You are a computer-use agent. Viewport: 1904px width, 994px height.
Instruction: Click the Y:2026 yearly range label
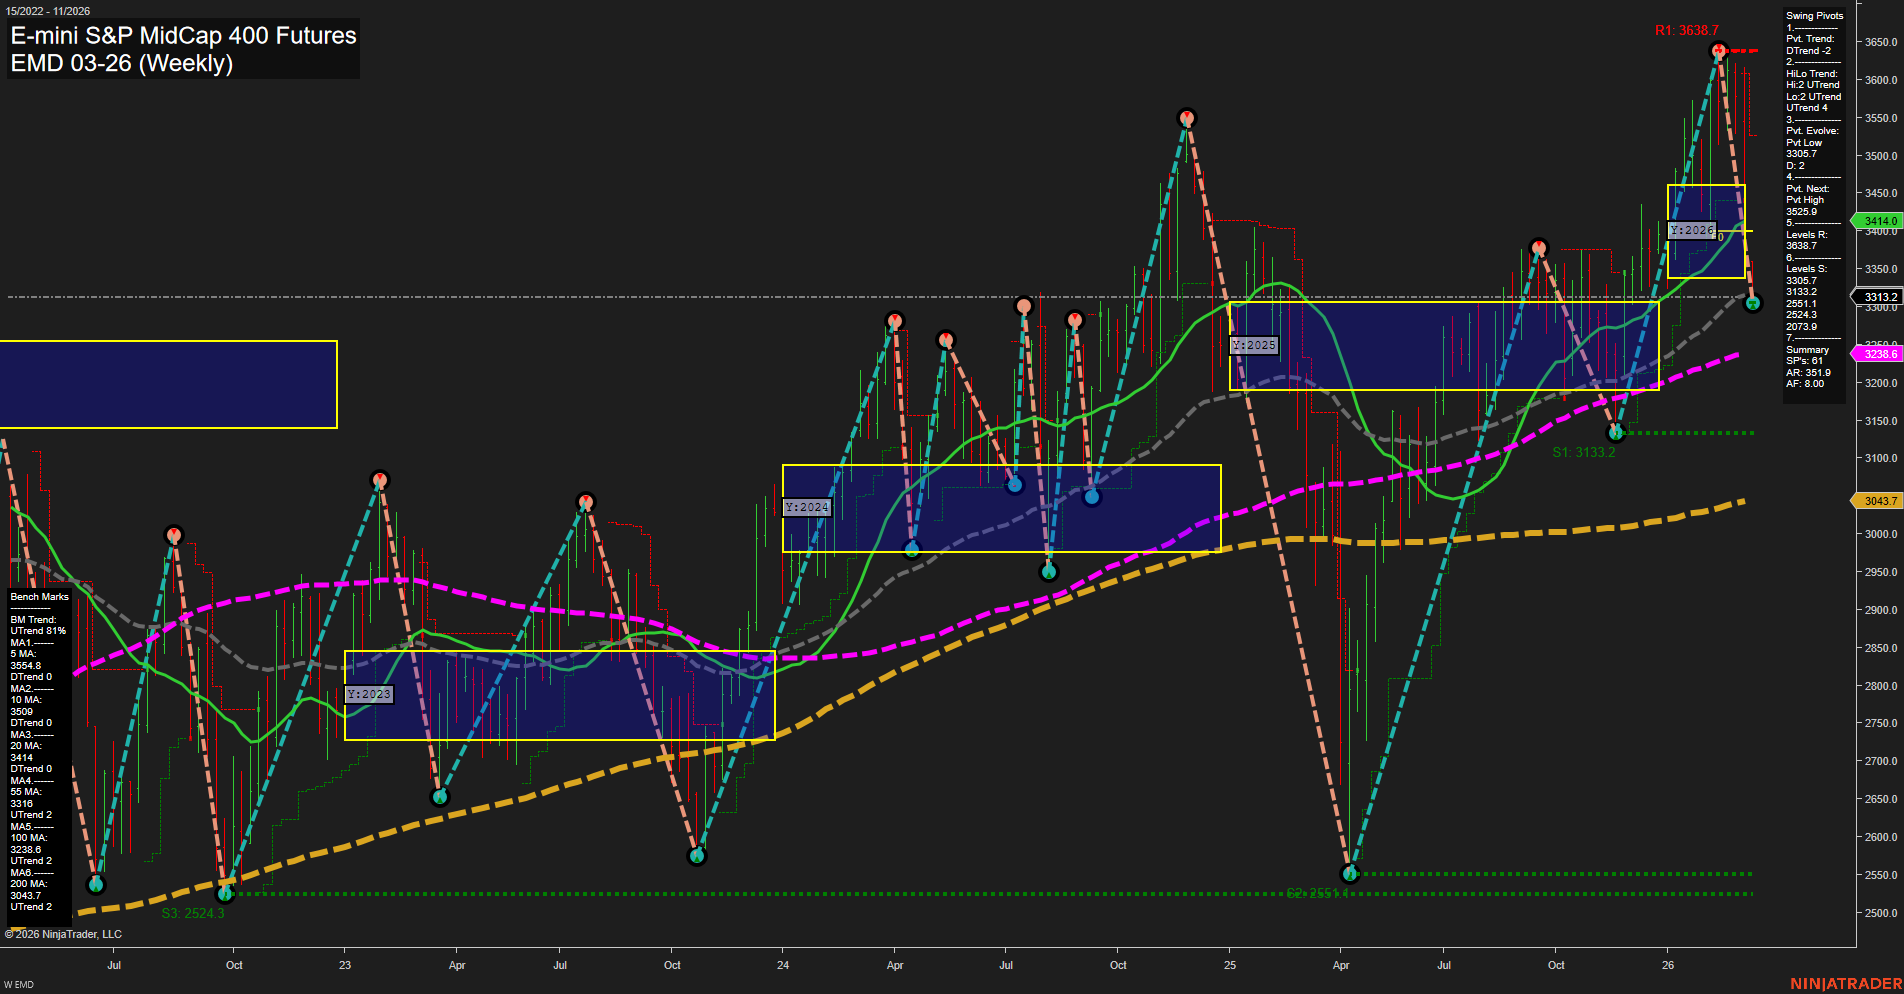[x=1692, y=230]
